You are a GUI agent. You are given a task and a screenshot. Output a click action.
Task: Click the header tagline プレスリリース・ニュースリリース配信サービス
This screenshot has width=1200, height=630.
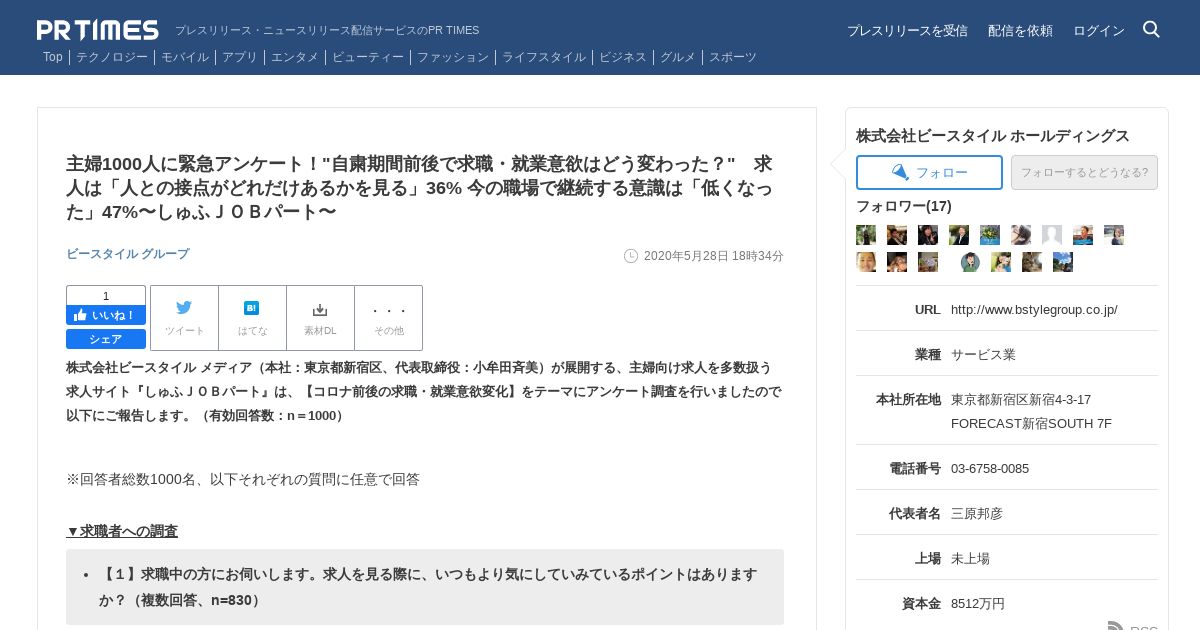click(327, 31)
